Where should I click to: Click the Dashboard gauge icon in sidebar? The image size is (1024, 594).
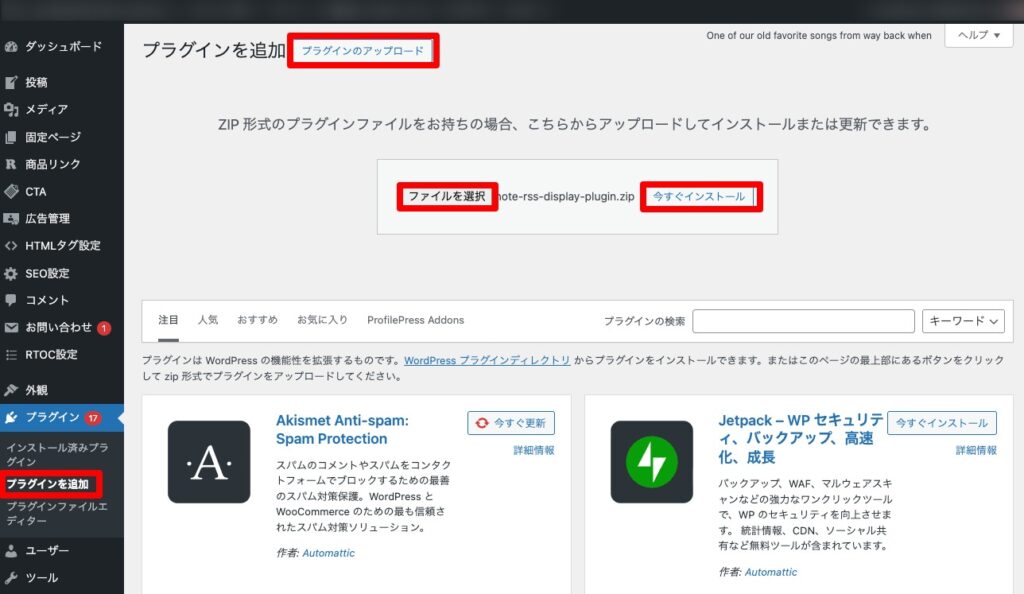coord(11,46)
